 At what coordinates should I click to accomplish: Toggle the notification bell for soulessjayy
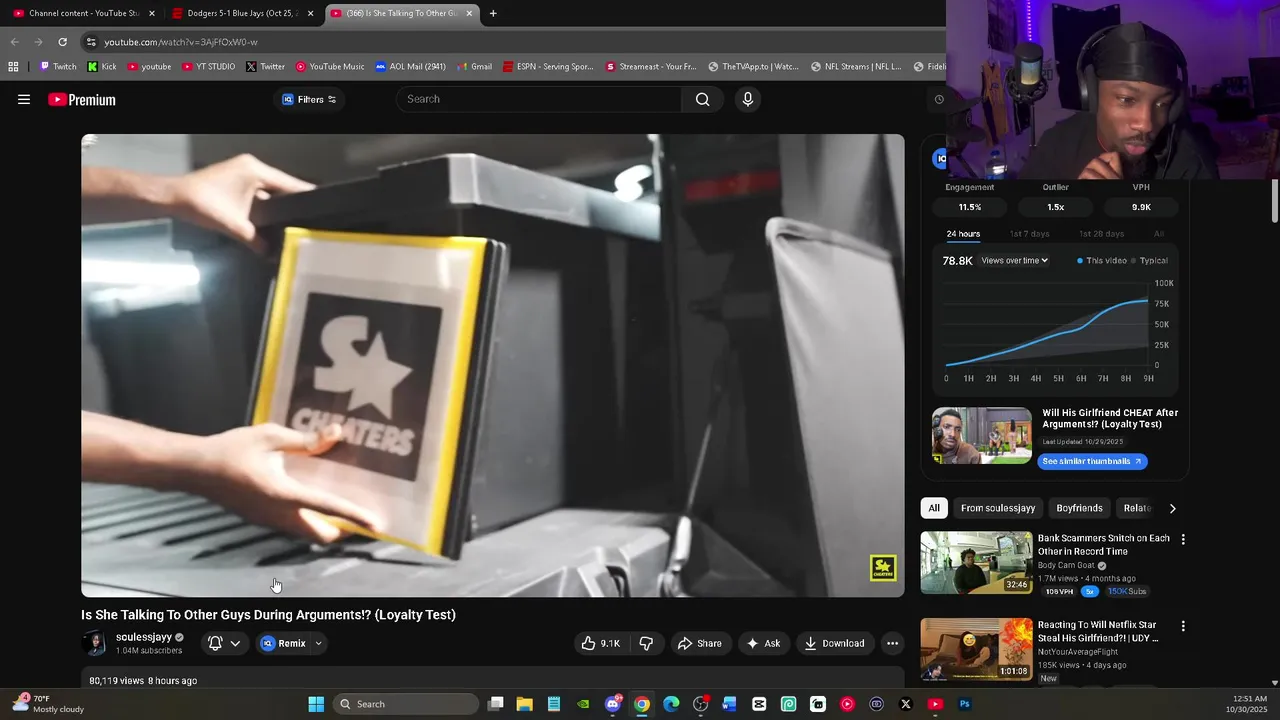(x=215, y=643)
